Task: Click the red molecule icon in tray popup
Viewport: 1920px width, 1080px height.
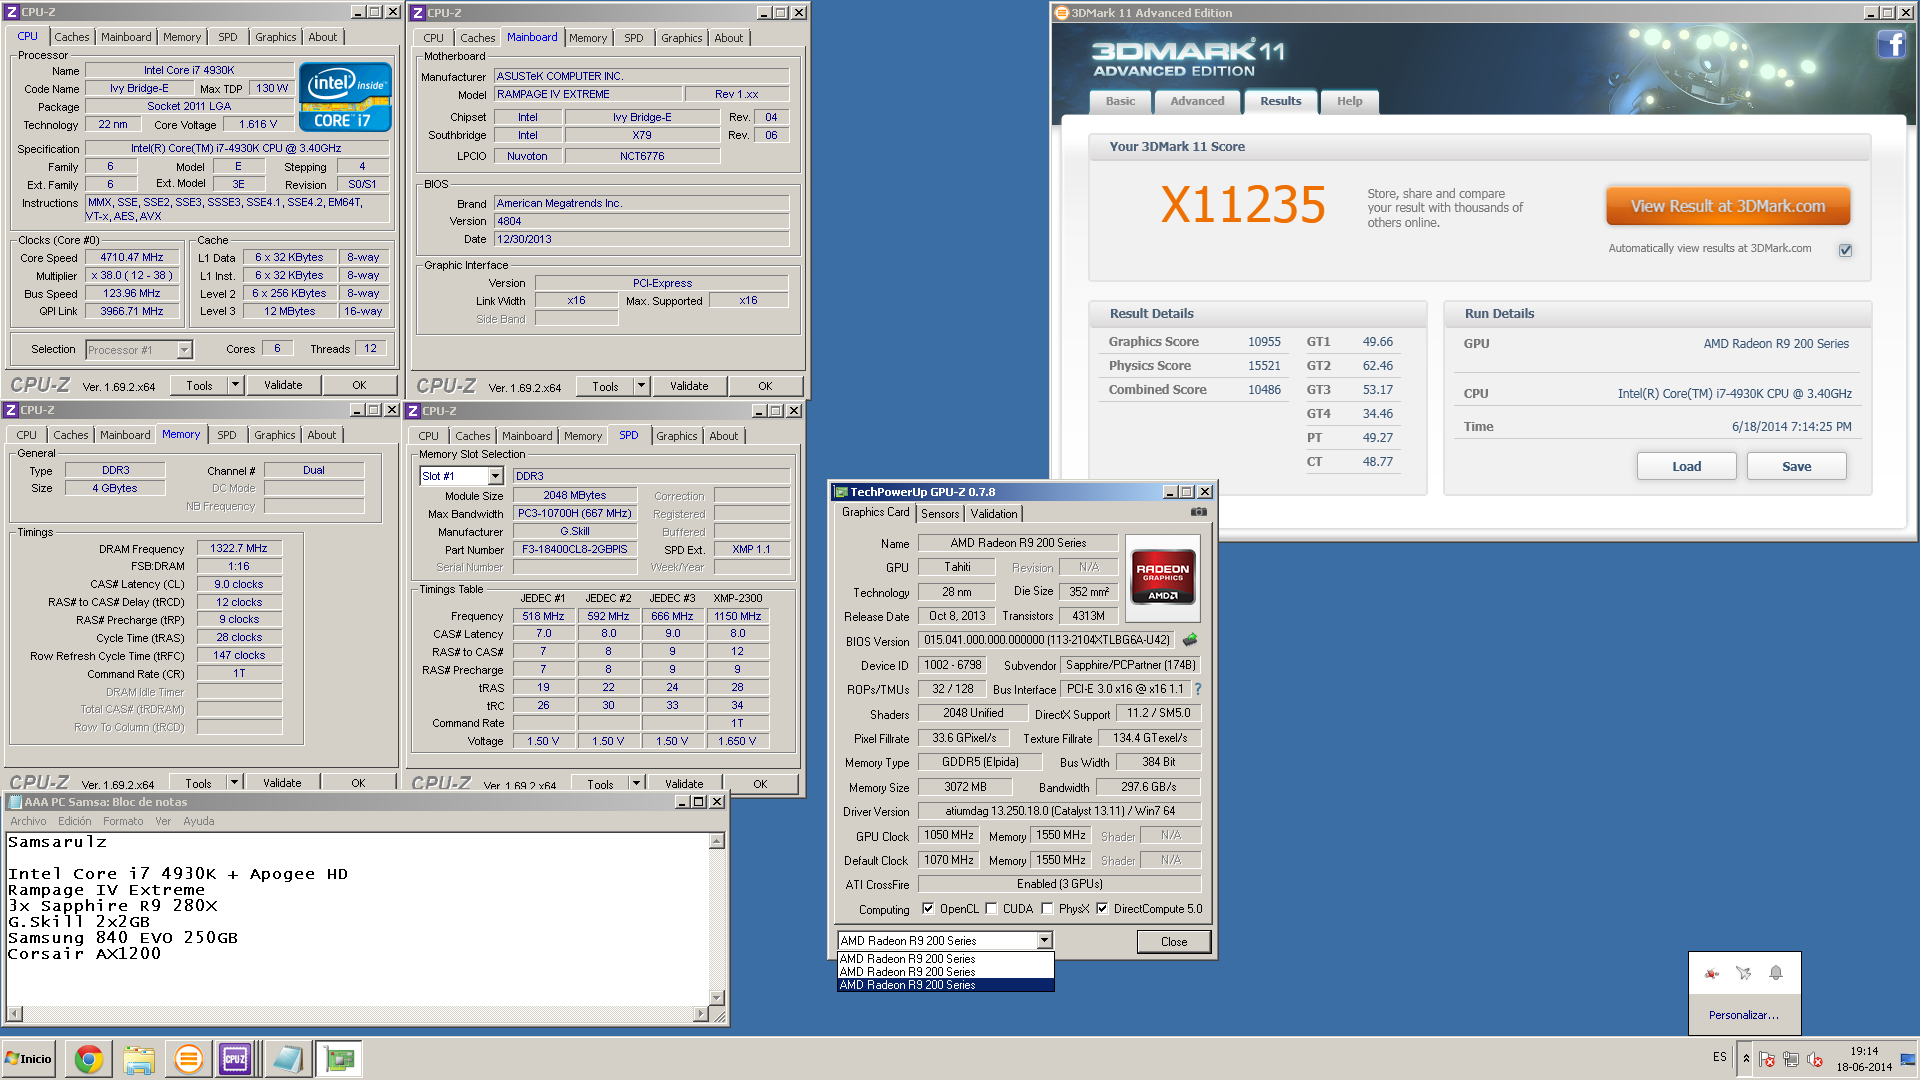Action: click(x=1712, y=973)
